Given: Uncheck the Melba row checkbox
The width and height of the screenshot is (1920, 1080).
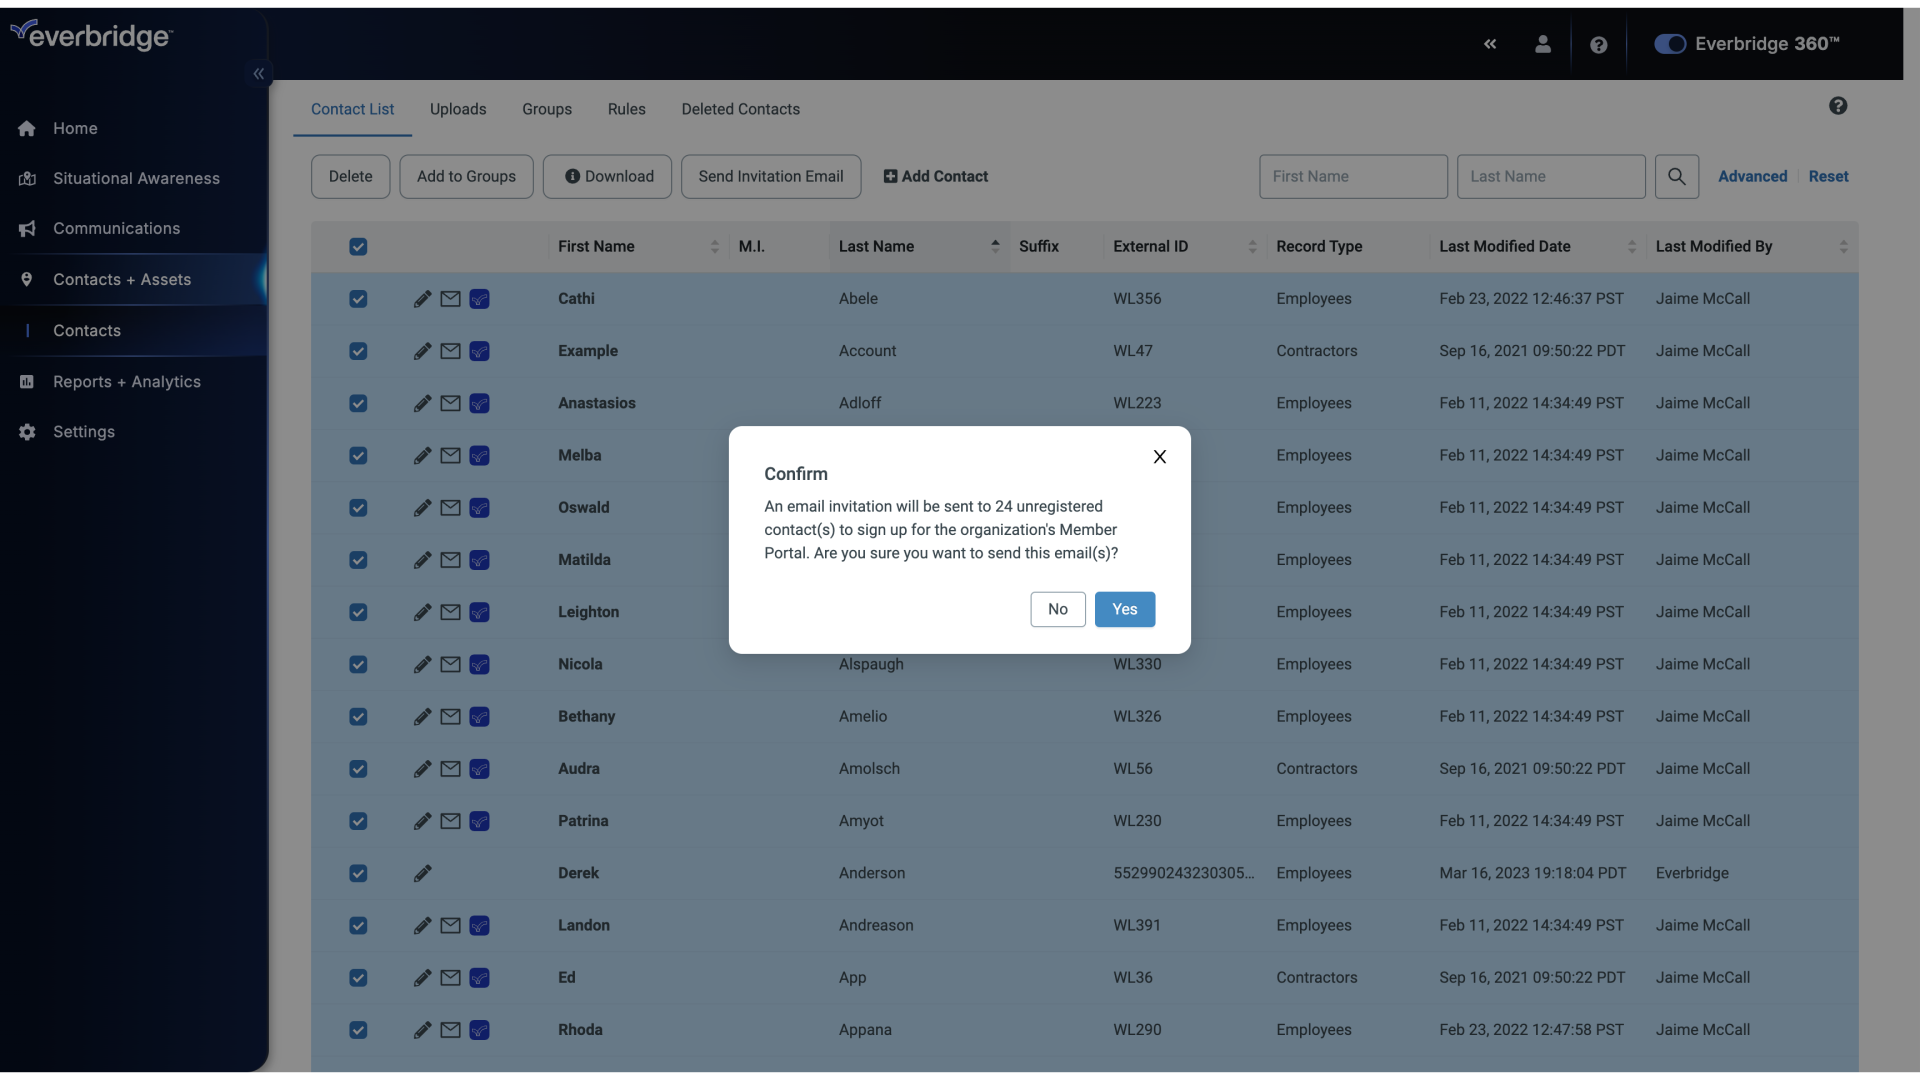Looking at the screenshot, I should coord(358,455).
